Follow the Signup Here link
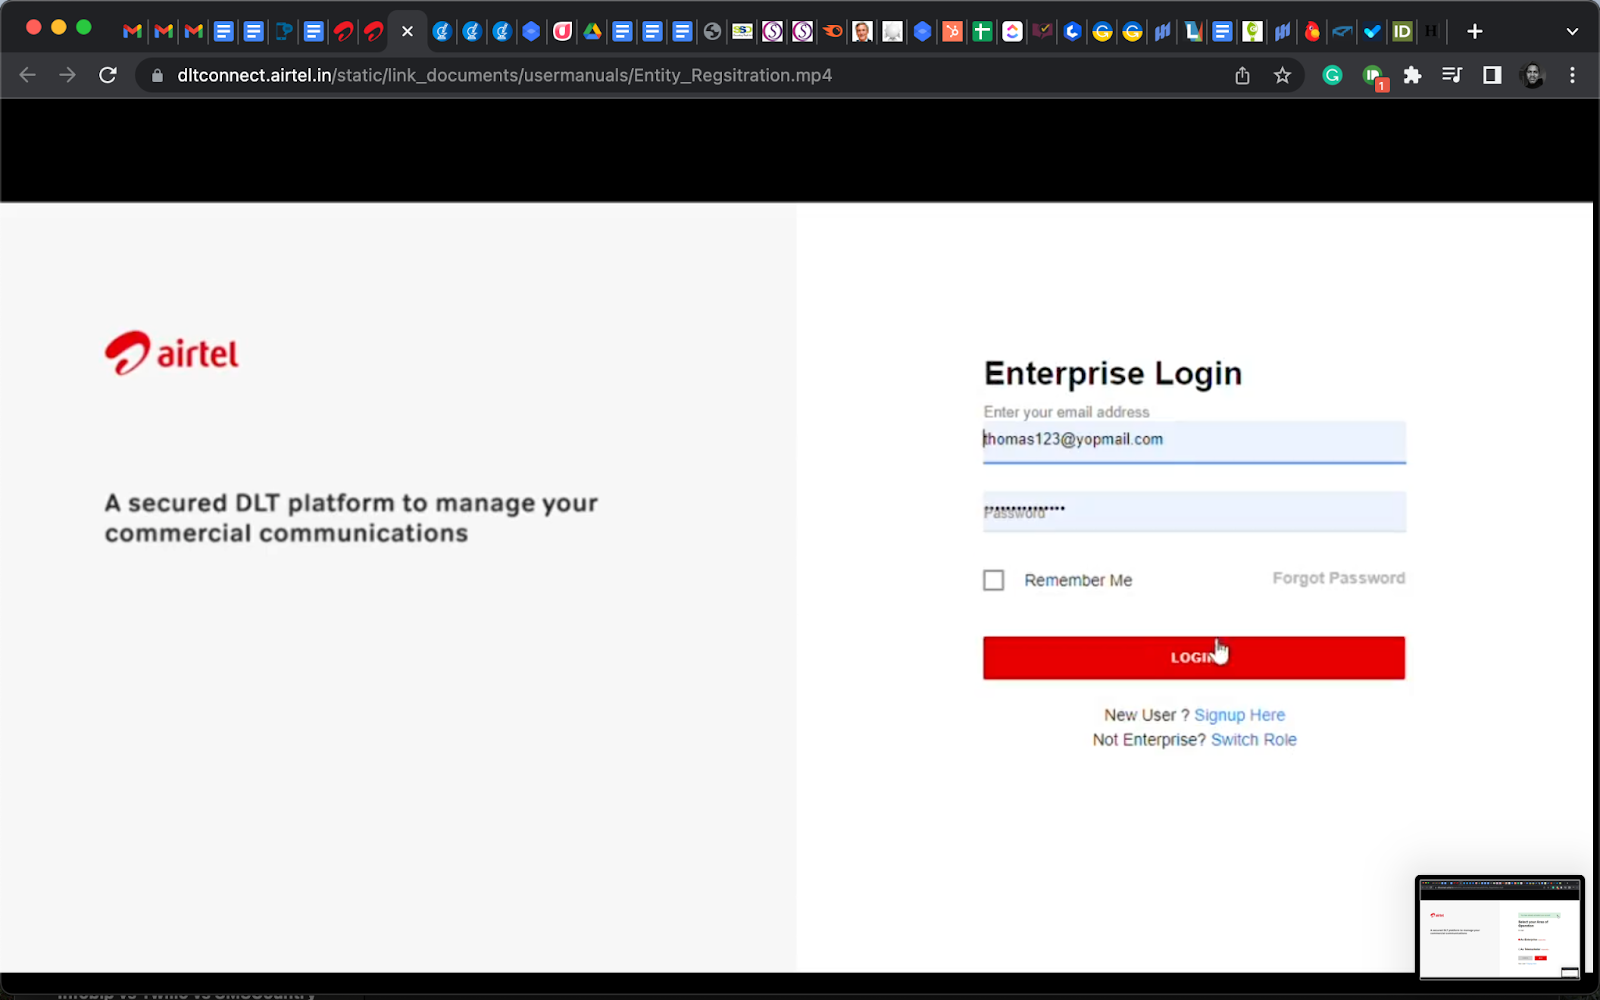The height and width of the screenshot is (1000, 1600). click(x=1239, y=715)
